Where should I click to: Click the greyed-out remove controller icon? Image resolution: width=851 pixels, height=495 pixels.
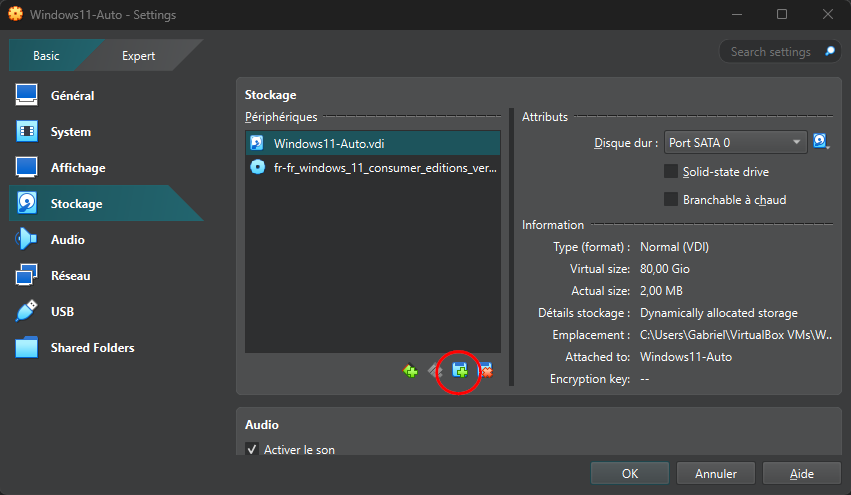coord(435,371)
